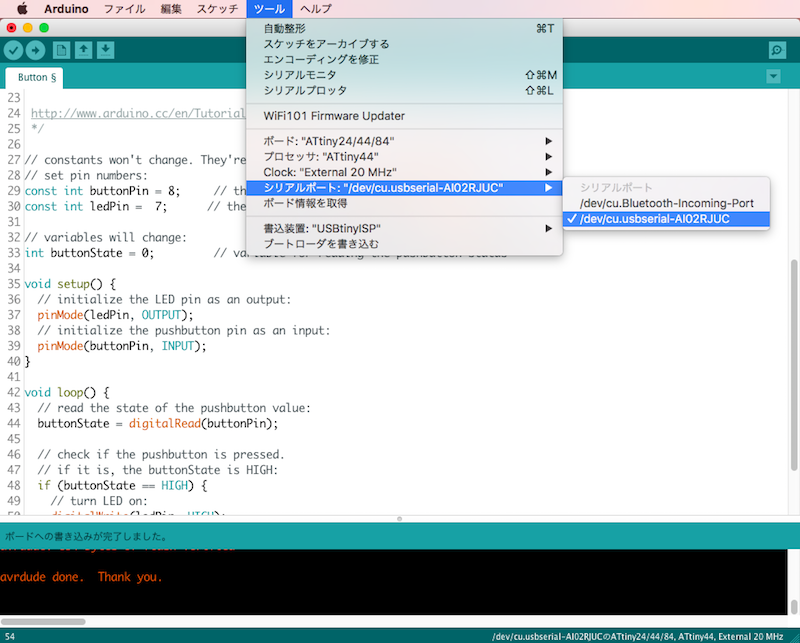Open the arduino.cc Tutorial link in code
This screenshot has width=800, height=643.
[x=138, y=113]
